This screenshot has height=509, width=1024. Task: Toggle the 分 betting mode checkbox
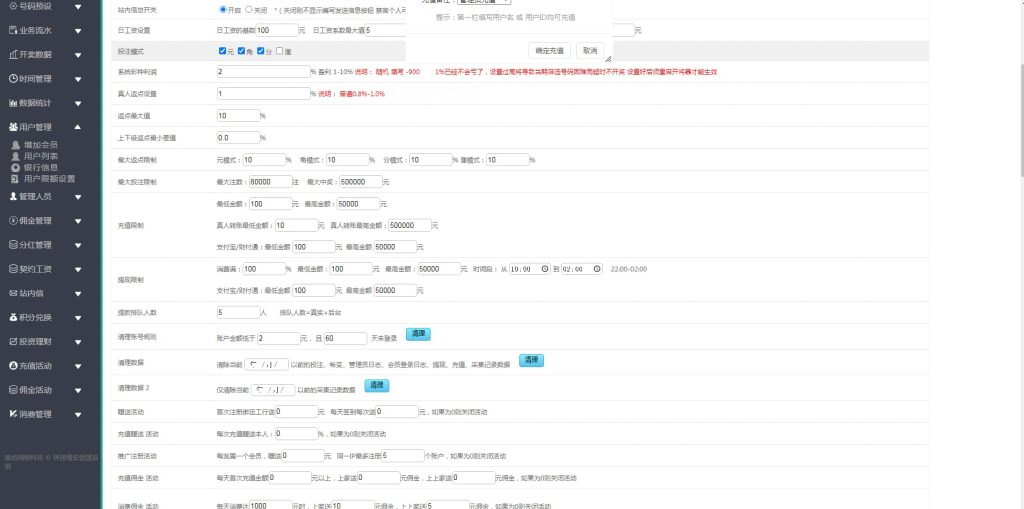(261, 51)
